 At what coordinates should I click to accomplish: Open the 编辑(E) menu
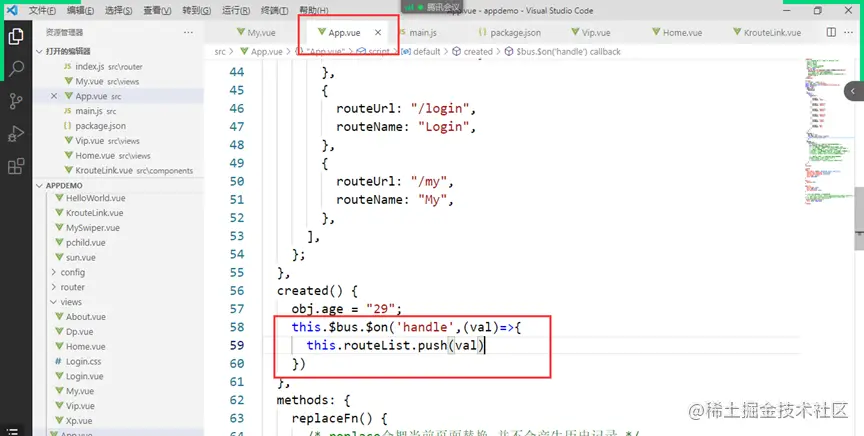pyautogui.click(x=80, y=10)
